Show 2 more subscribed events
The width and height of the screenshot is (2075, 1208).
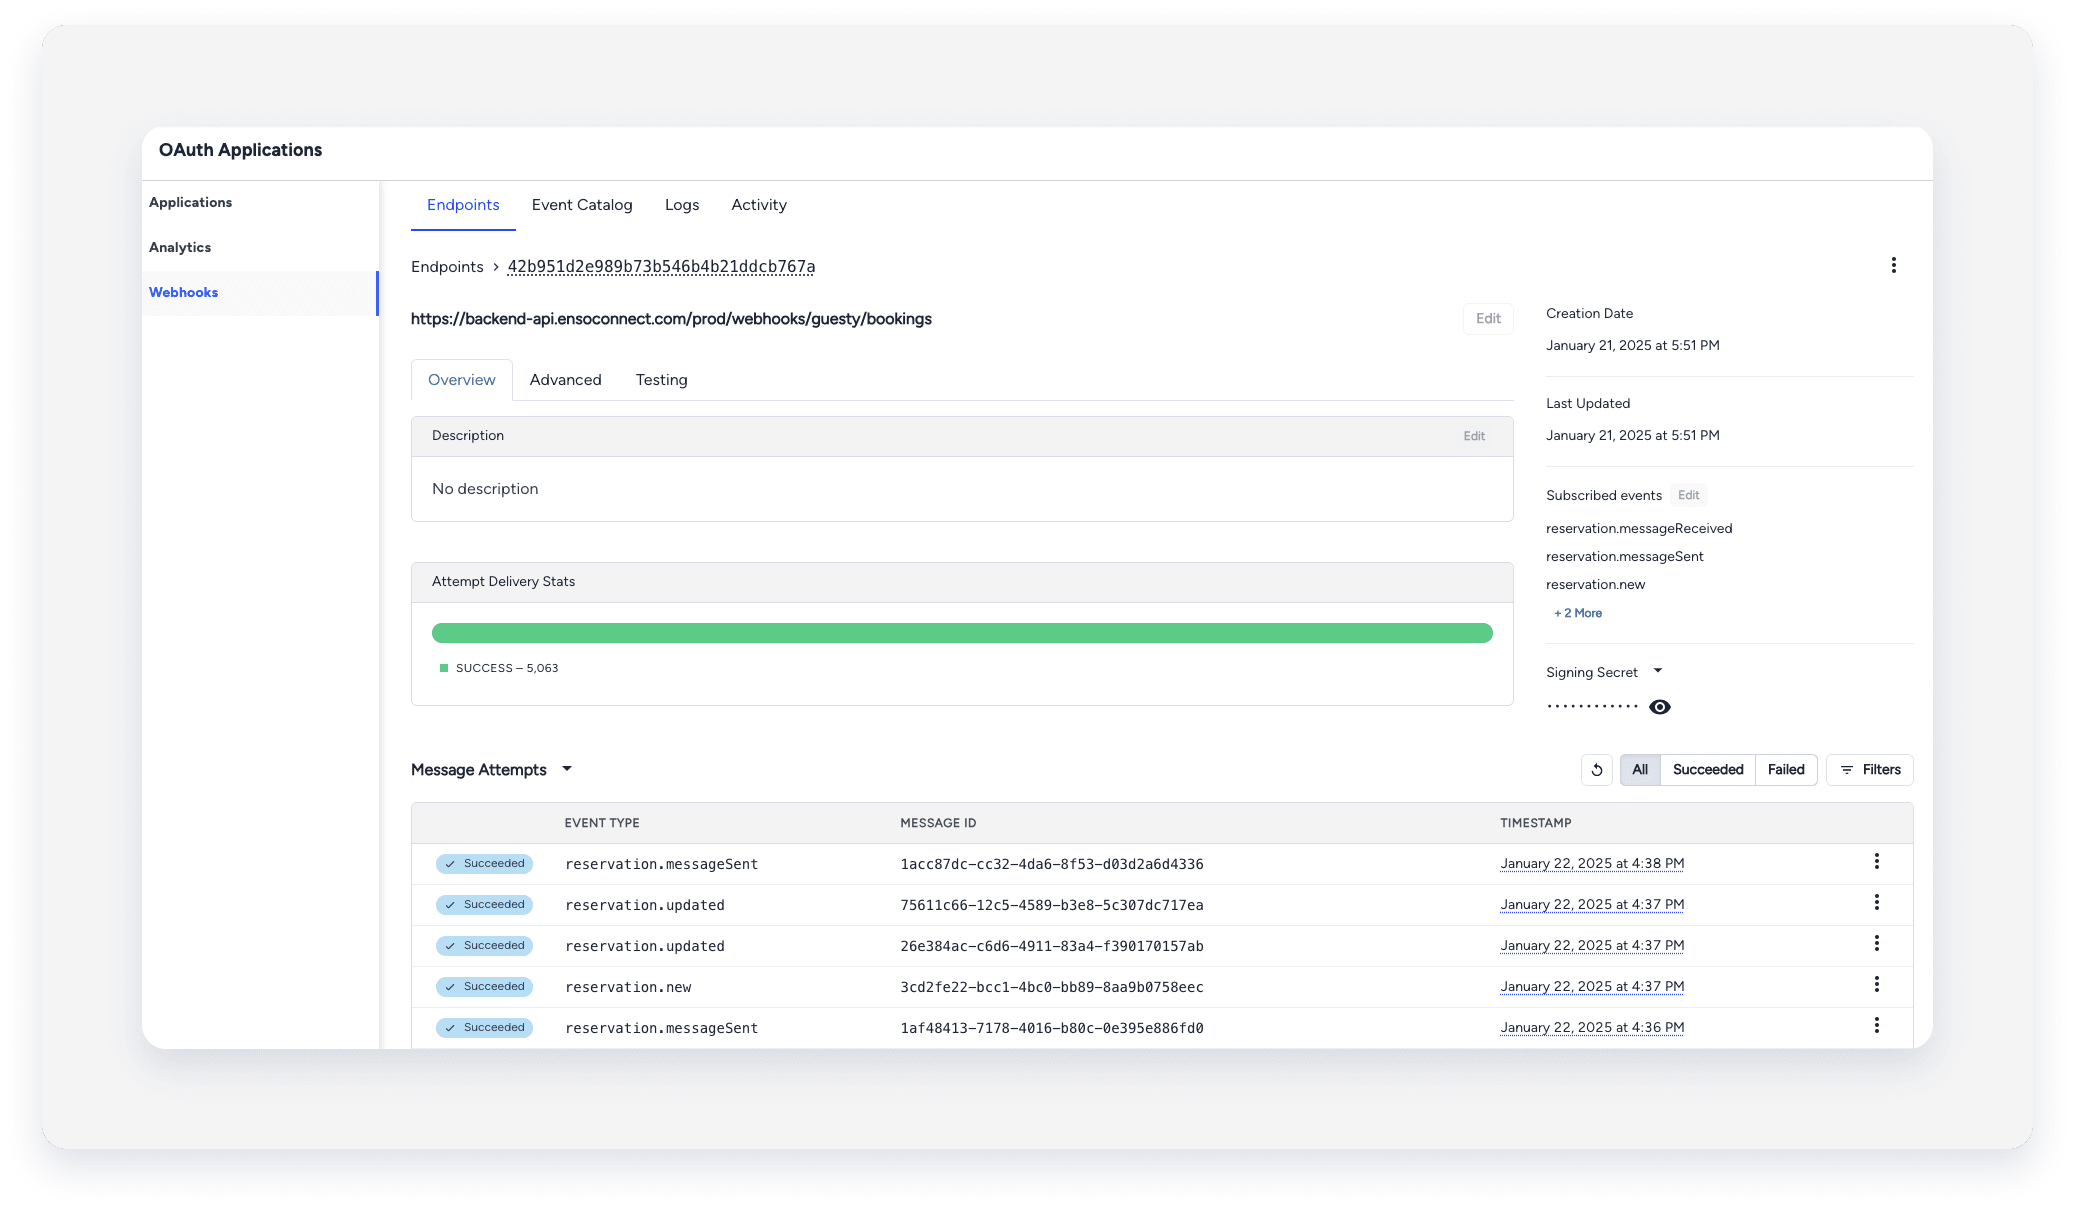[1577, 612]
